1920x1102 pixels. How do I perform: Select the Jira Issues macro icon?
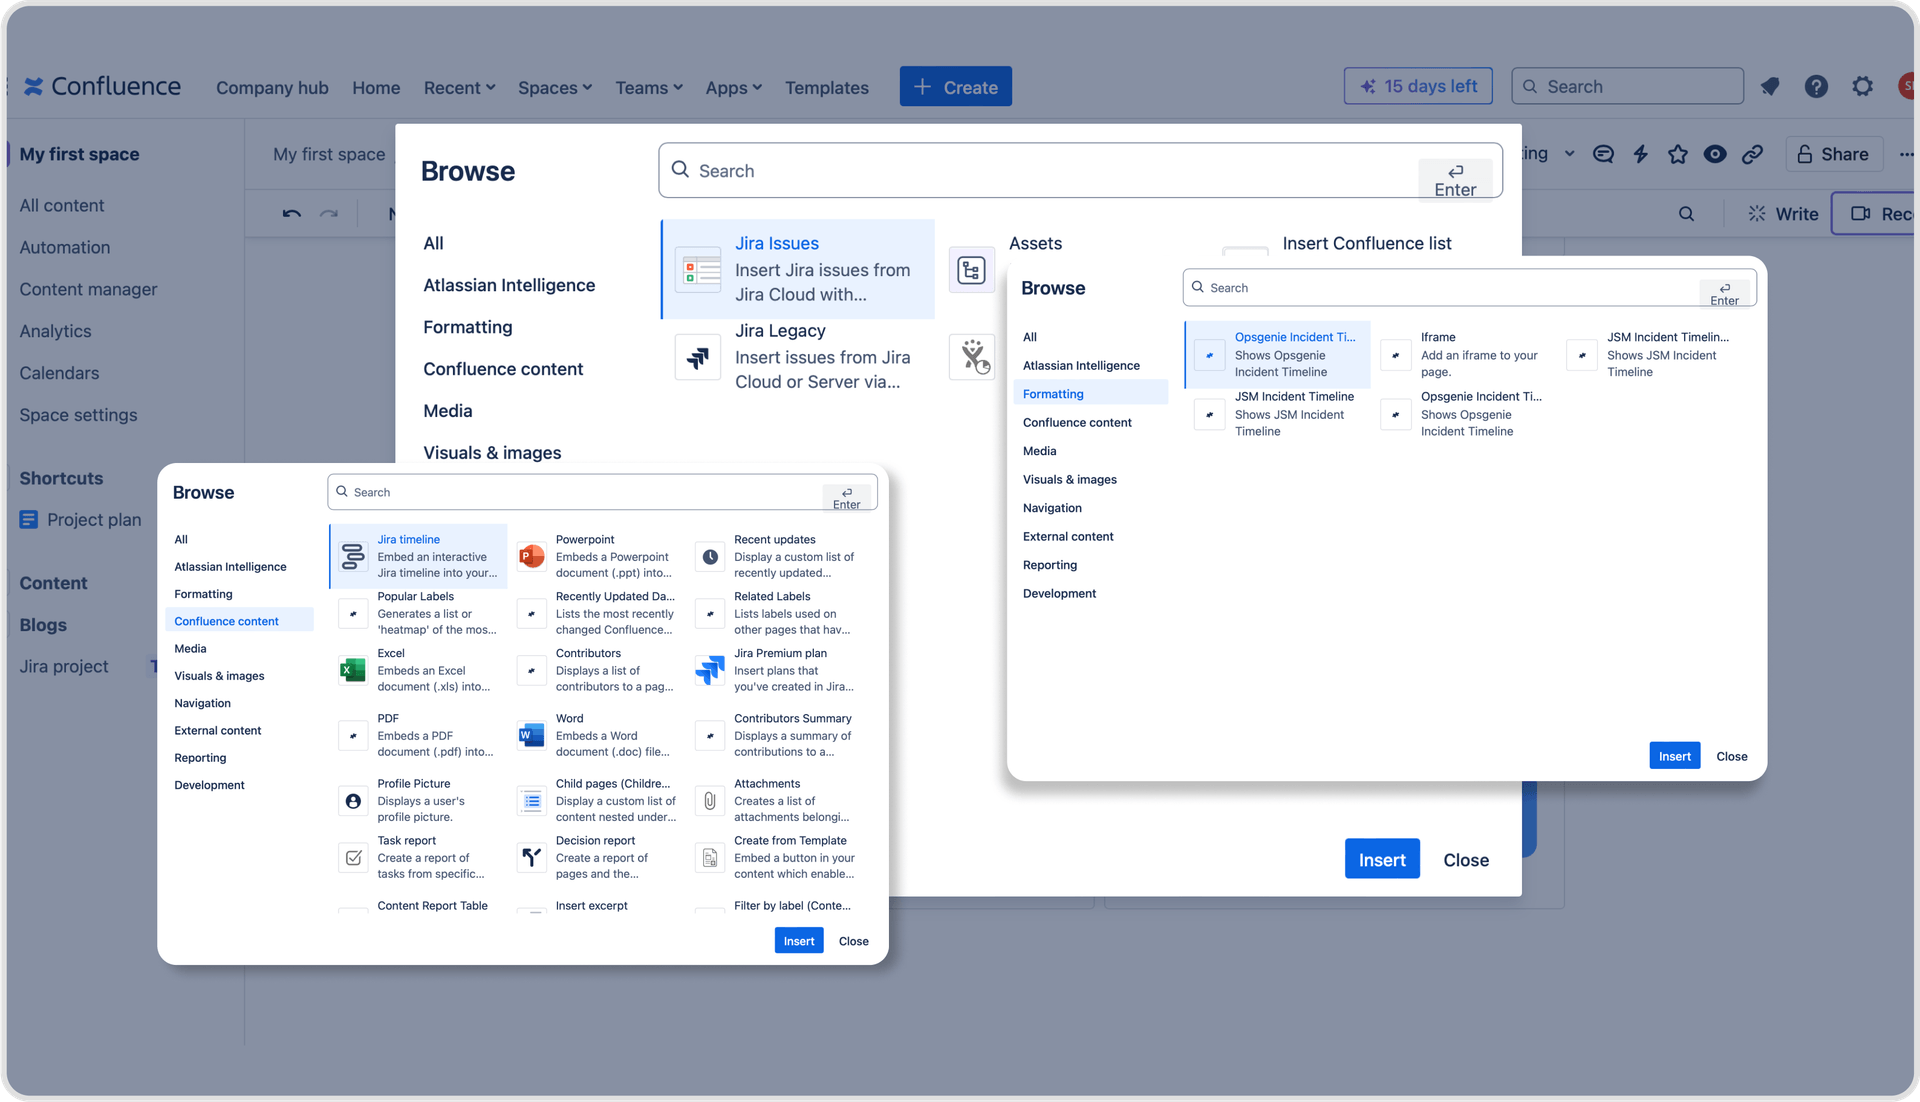point(698,269)
